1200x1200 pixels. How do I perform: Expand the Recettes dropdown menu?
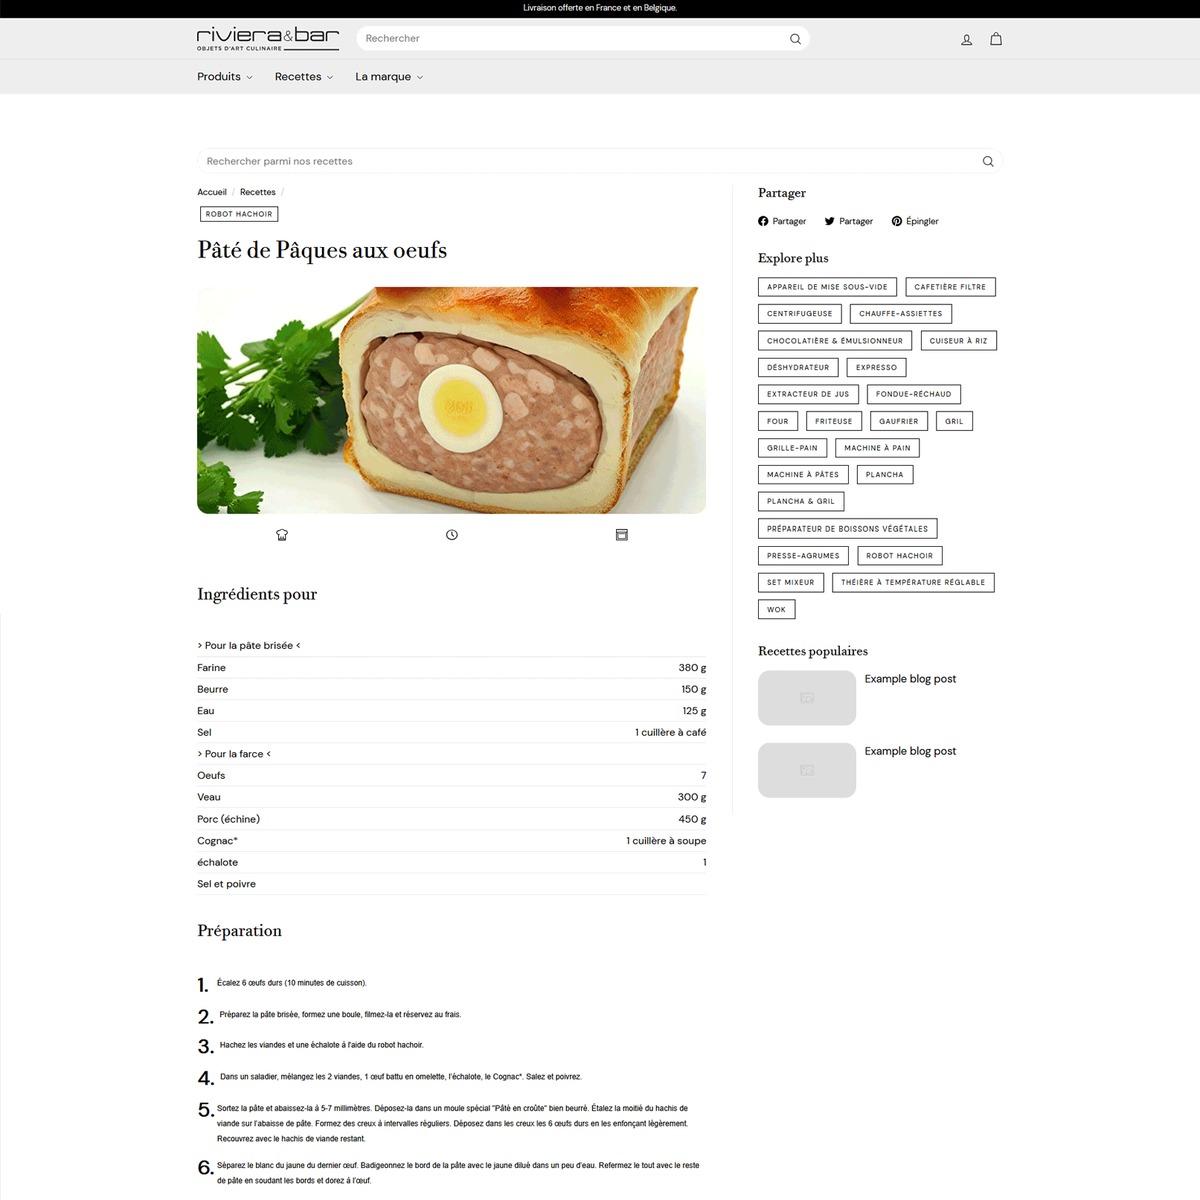click(x=303, y=77)
